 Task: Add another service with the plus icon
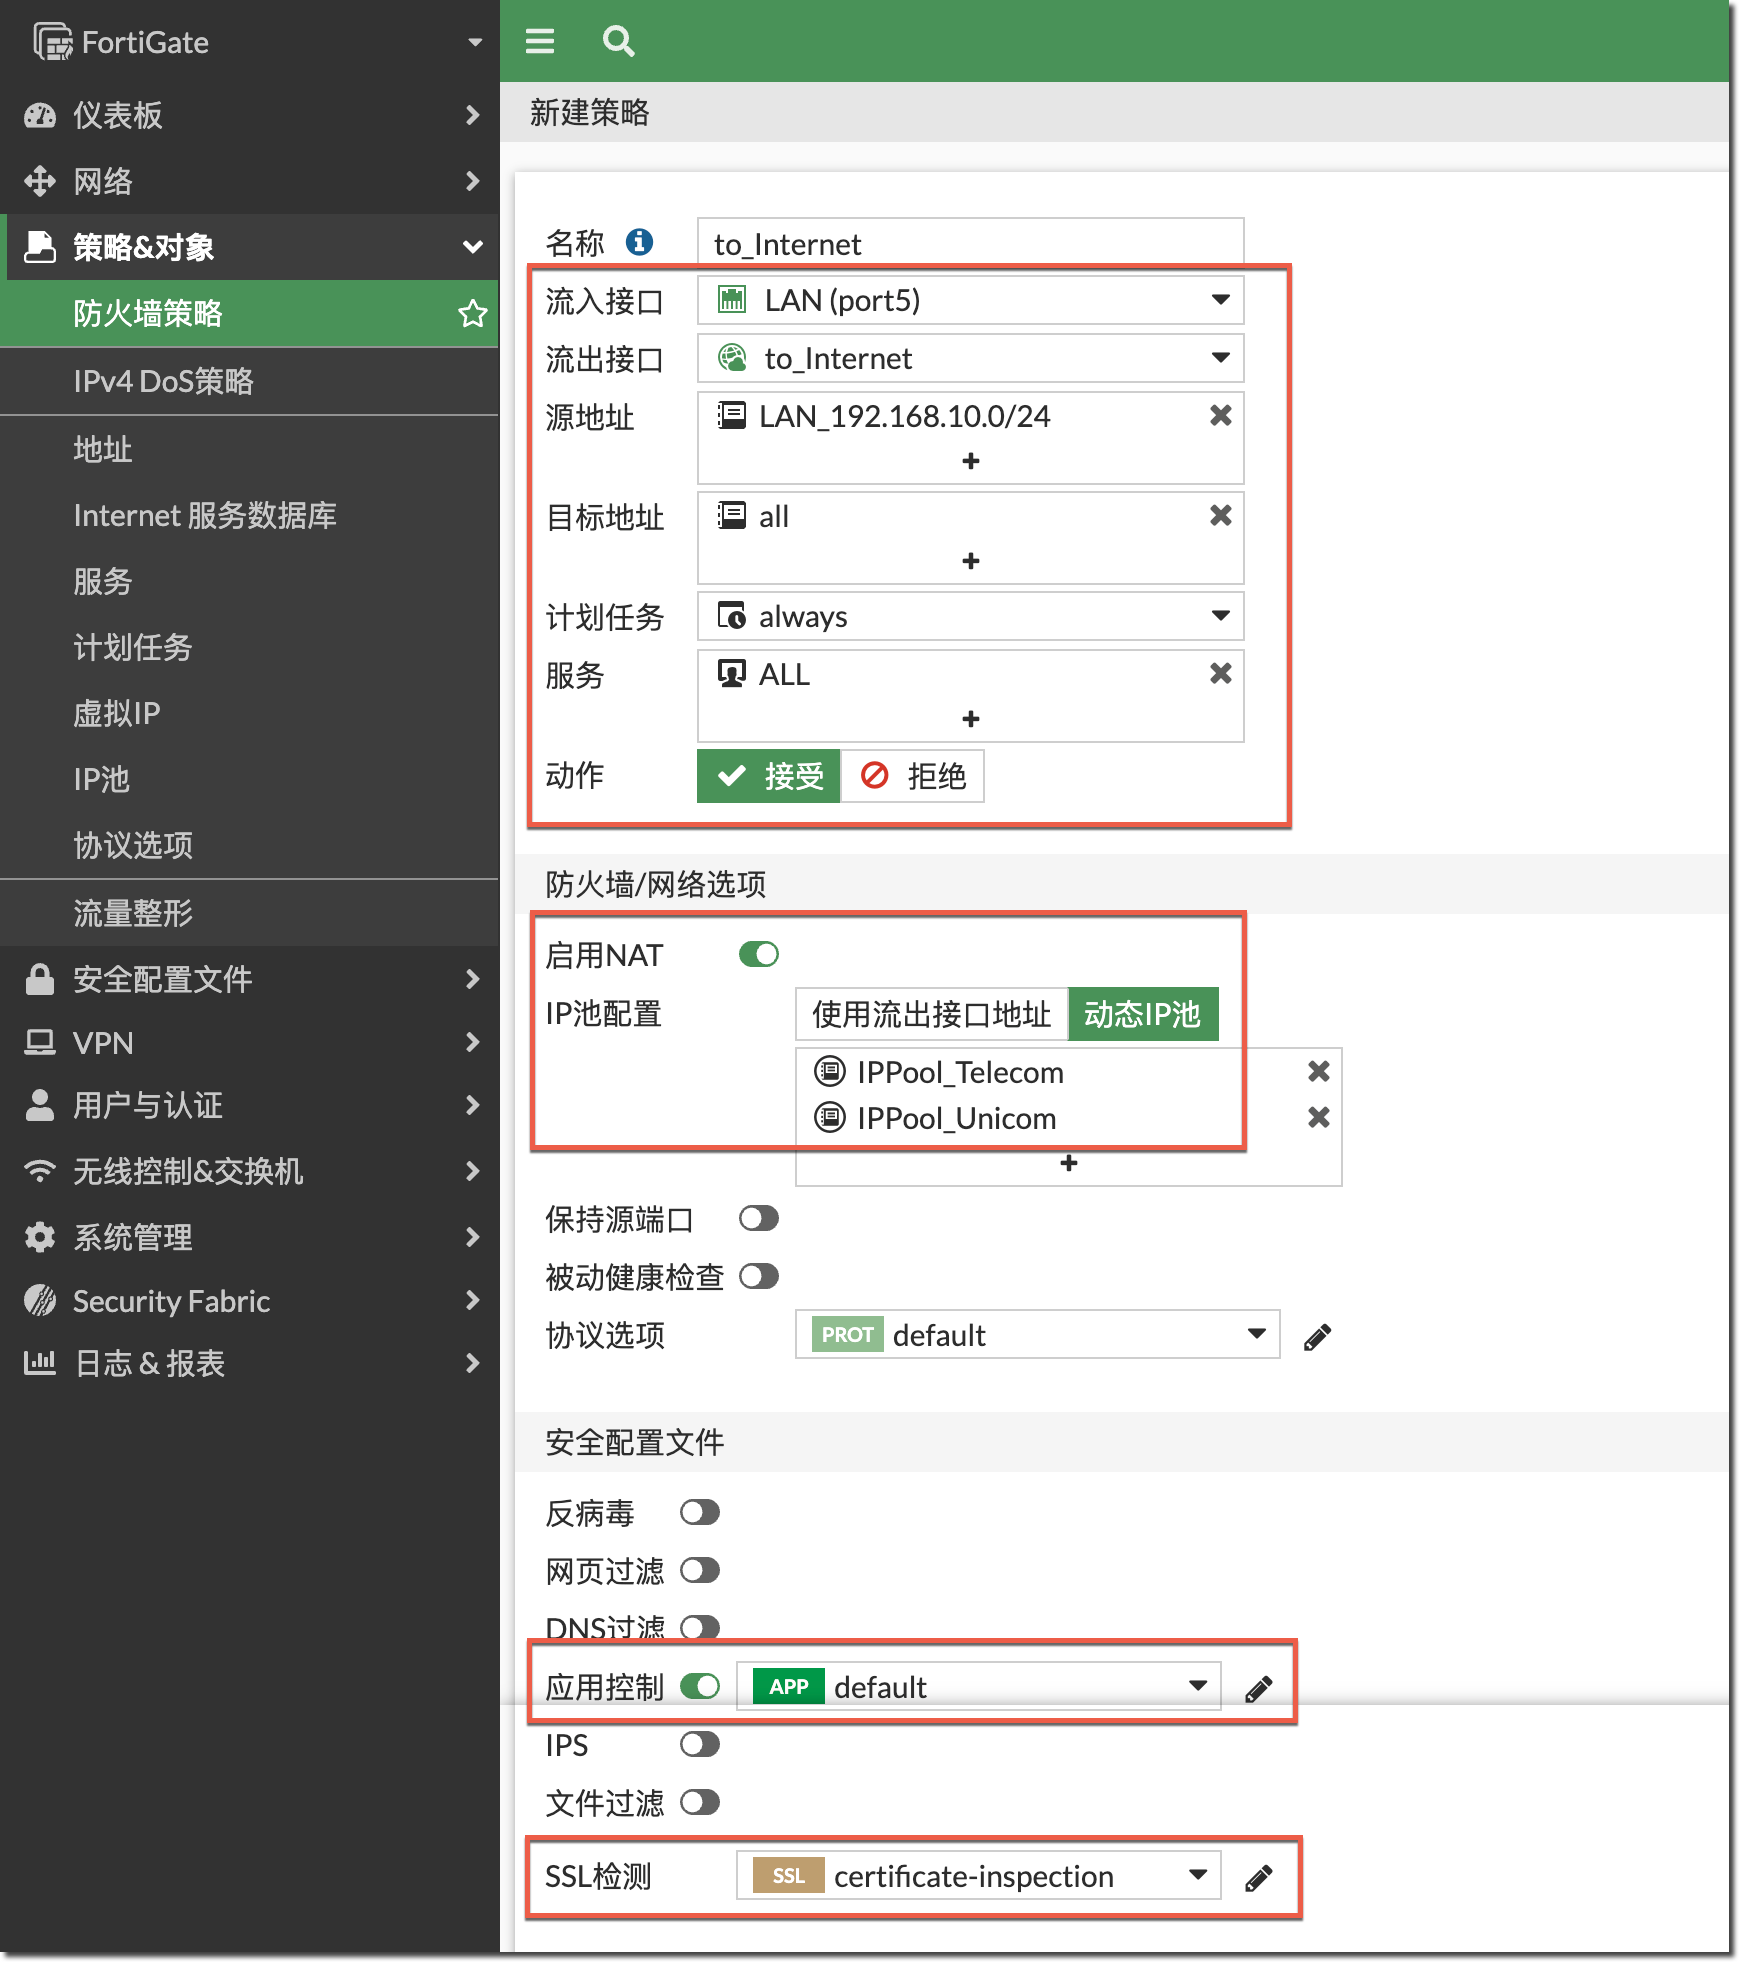coord(970,718)
